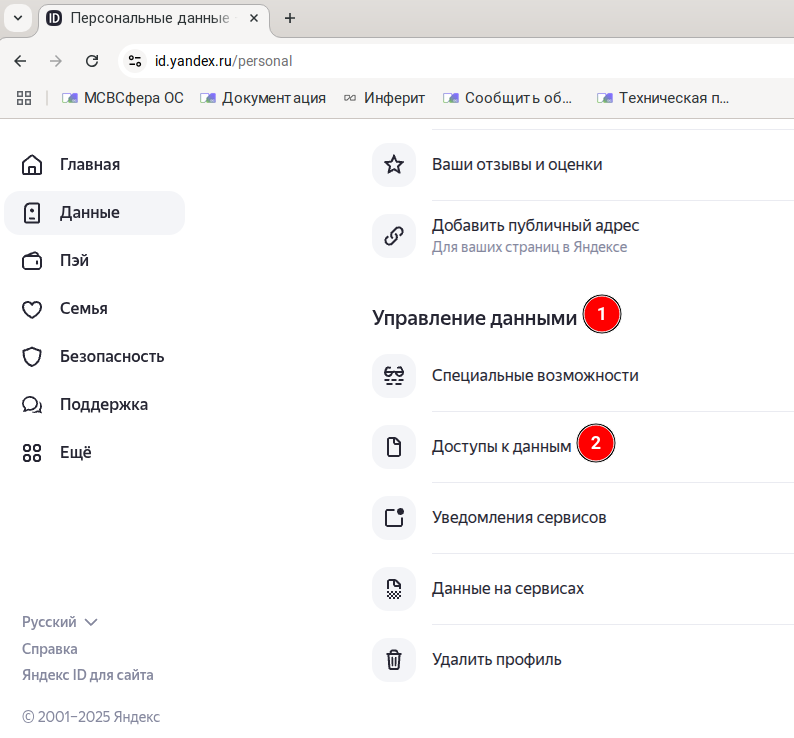794x738 pixels.
Task: Open the Chrome apps grid in bookmarks bar
Action: 24,98
